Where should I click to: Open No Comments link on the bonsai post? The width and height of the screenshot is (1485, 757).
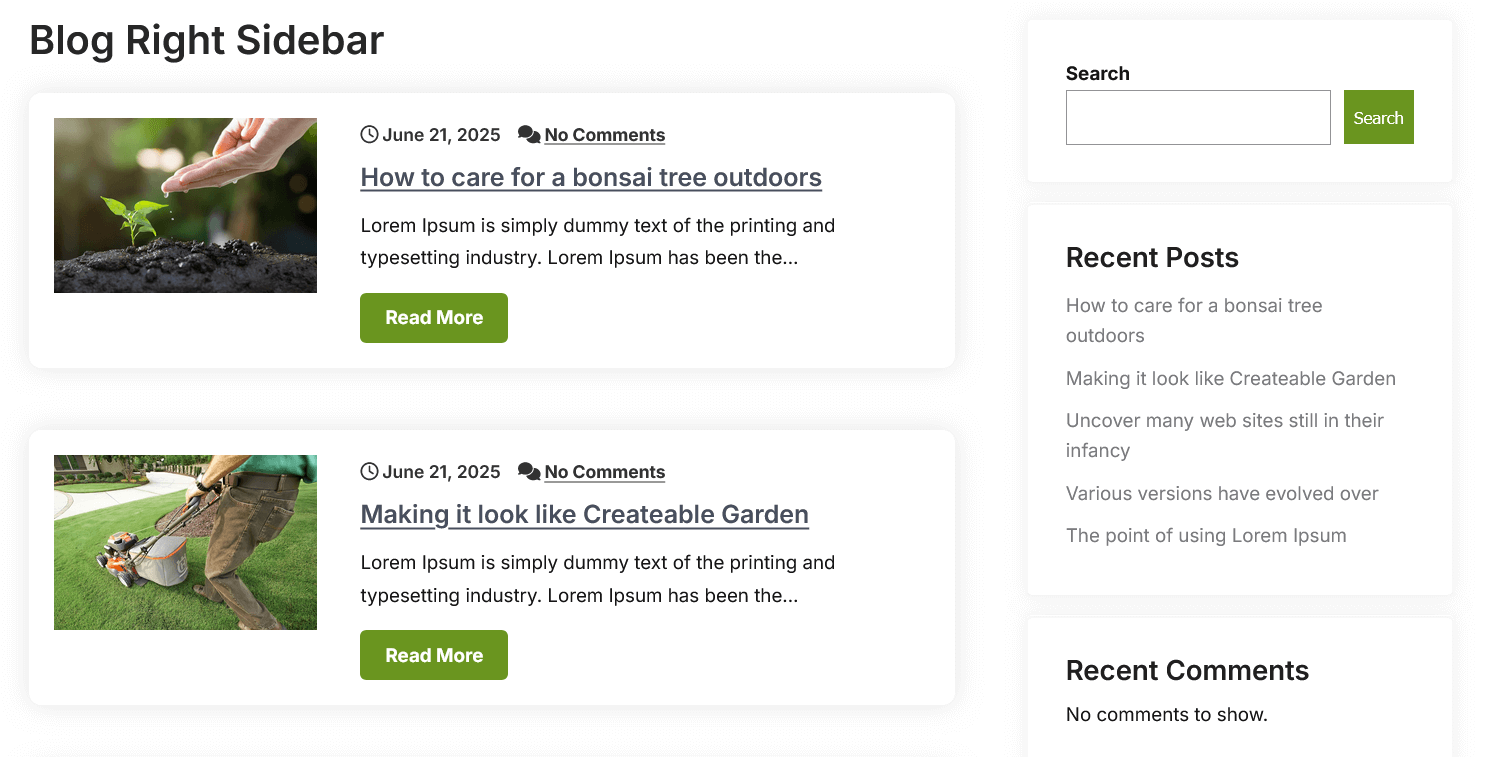[x=604, y=135]
